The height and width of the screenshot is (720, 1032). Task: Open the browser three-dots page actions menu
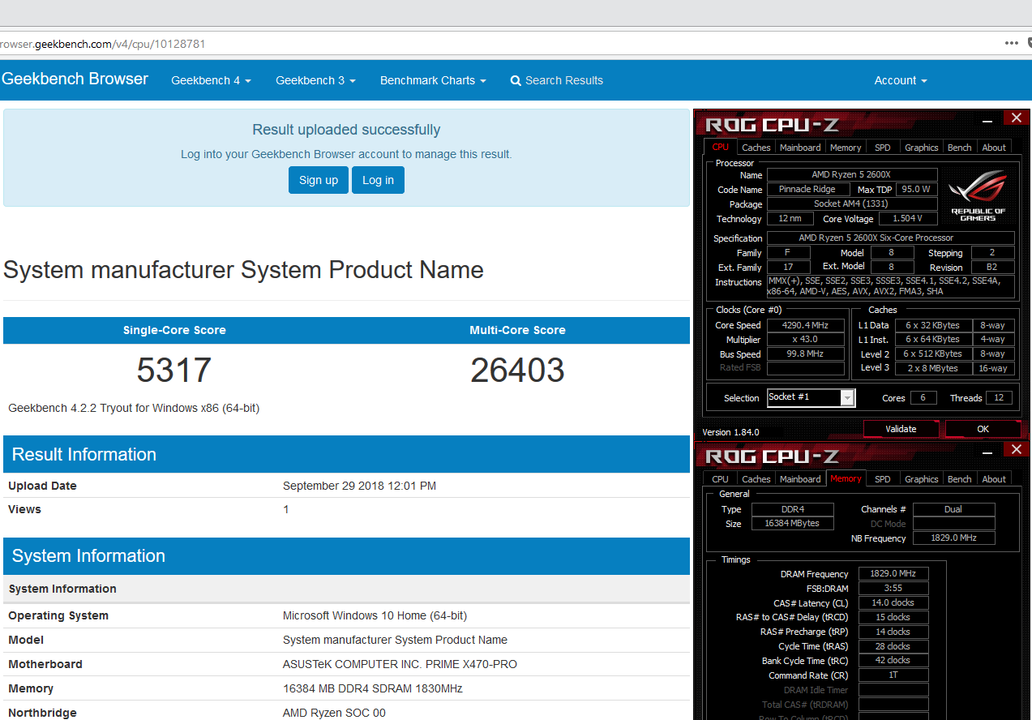point(1011,43)
